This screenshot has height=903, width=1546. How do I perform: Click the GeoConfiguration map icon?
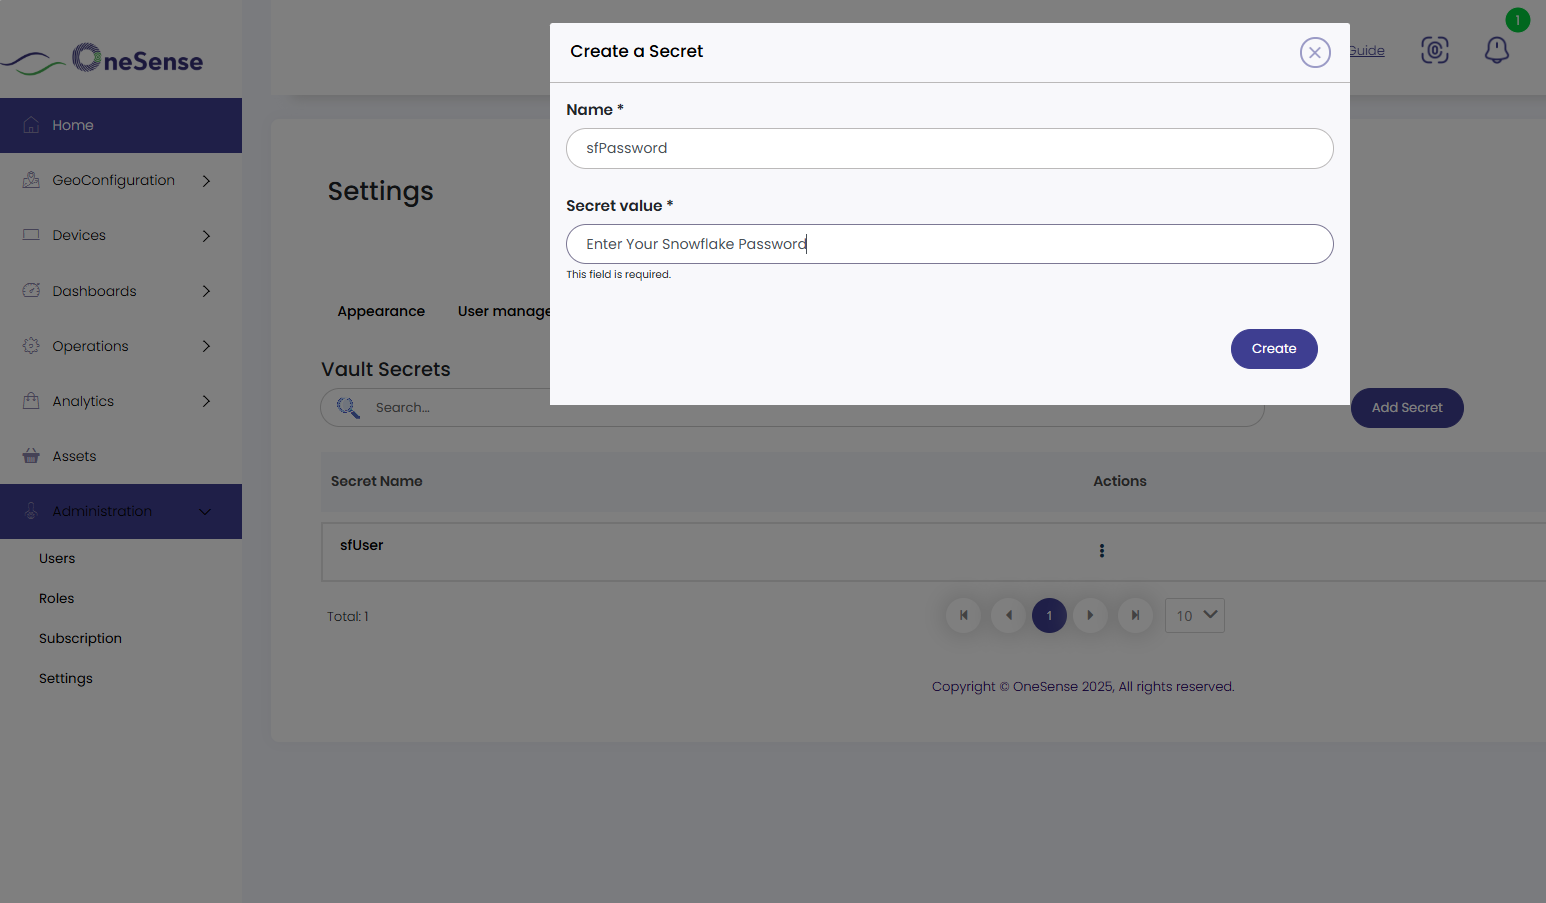pos(31,180)
